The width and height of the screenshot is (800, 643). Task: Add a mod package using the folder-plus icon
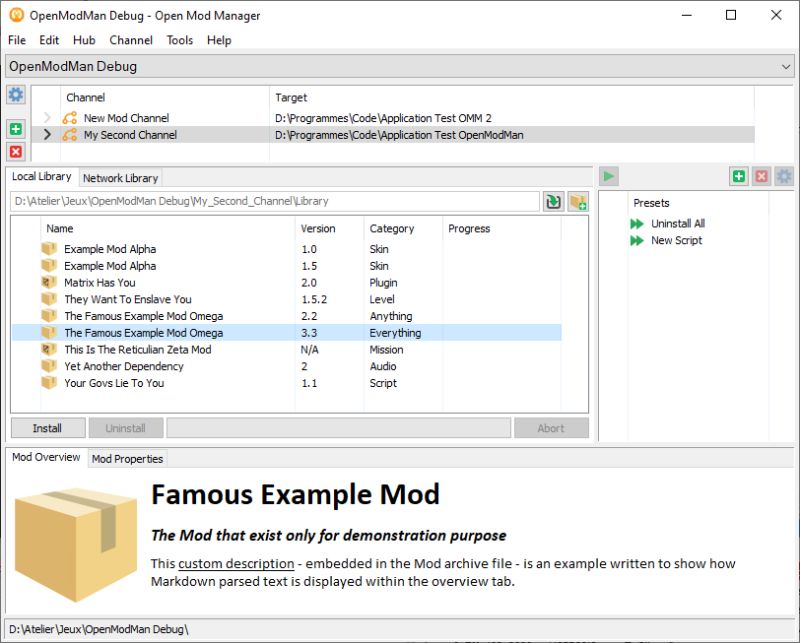coord(578,201)
